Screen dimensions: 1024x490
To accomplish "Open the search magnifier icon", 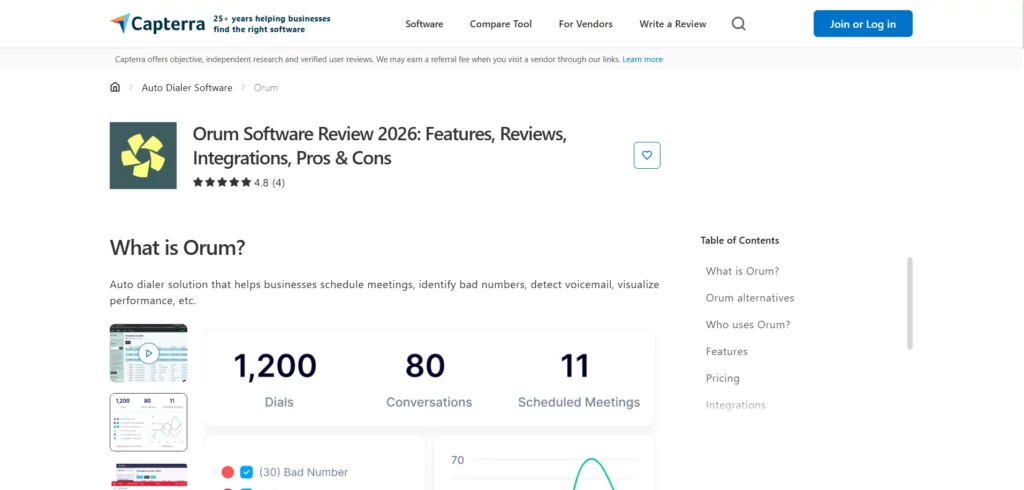I will coord(739,24).
